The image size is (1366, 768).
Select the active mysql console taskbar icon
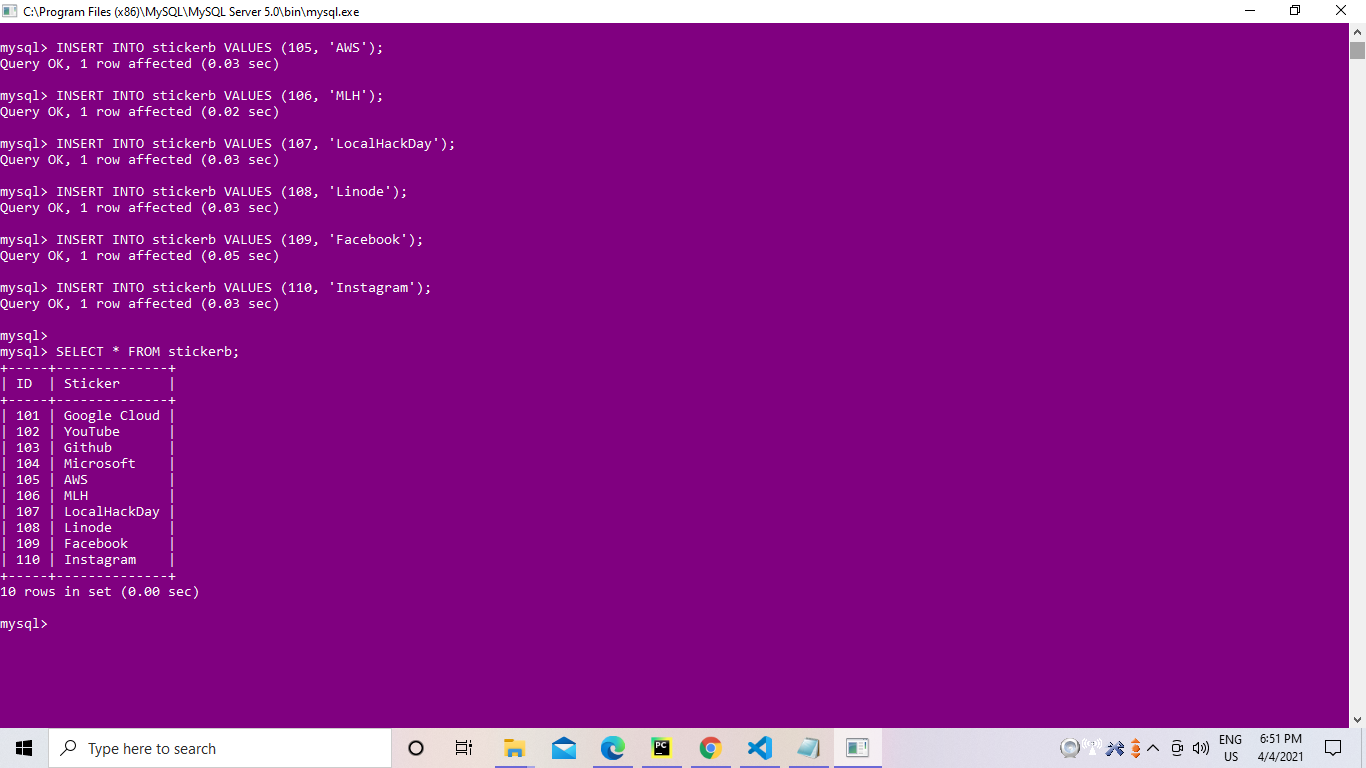(x=857, y=748)
